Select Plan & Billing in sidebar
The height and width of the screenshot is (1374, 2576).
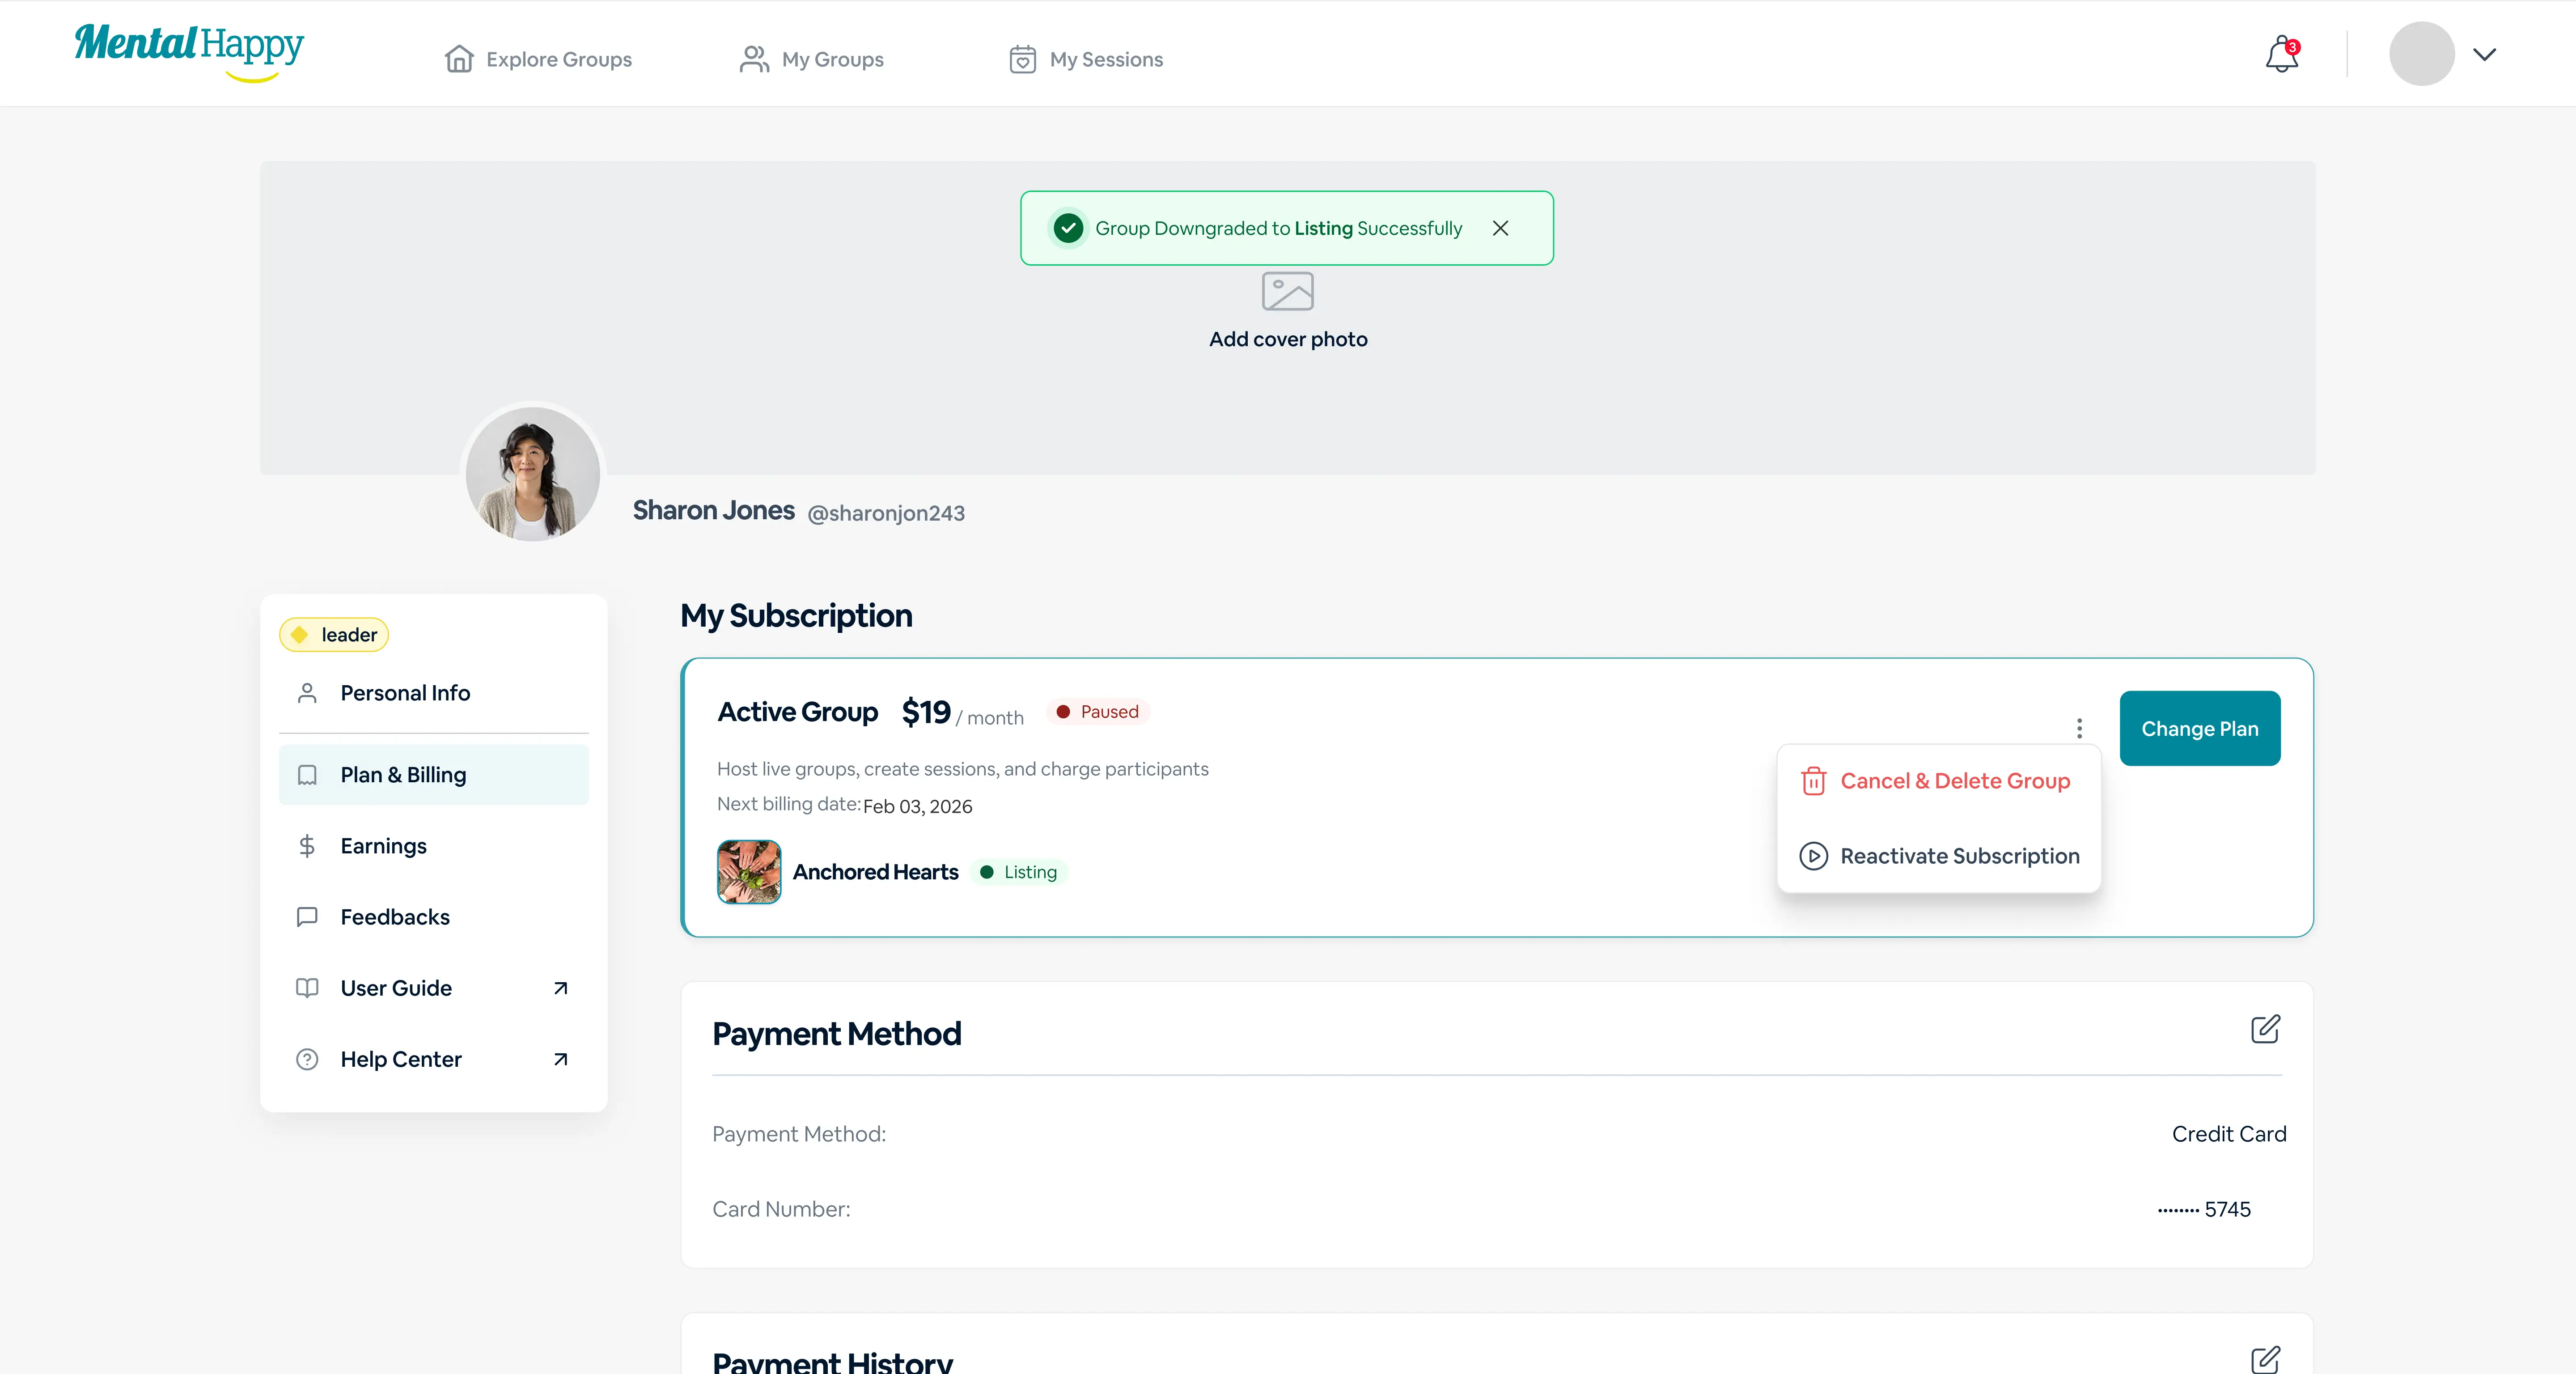[434, 775]
